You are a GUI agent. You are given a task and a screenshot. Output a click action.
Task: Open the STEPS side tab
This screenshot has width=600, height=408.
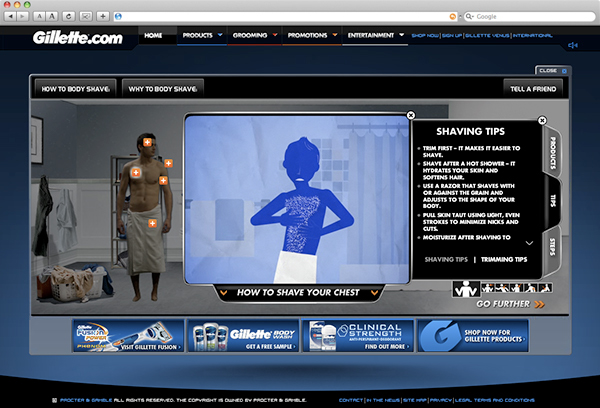point(552,248)
